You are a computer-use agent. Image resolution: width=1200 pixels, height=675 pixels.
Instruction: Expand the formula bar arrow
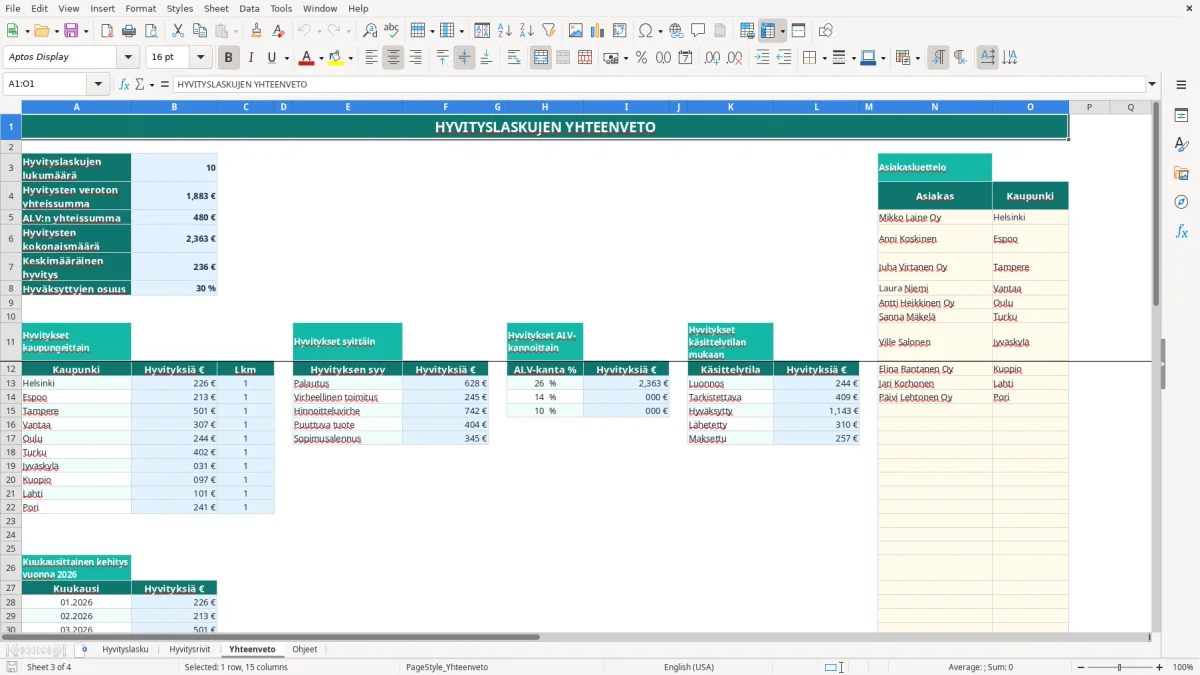click(1152, 84)
